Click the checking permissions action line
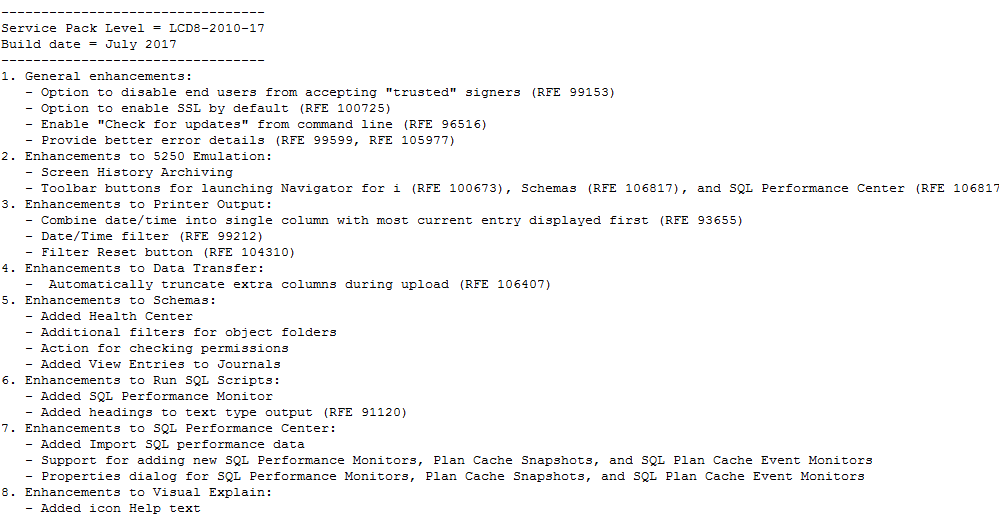999x520 pixels. (x=164, y=348)
